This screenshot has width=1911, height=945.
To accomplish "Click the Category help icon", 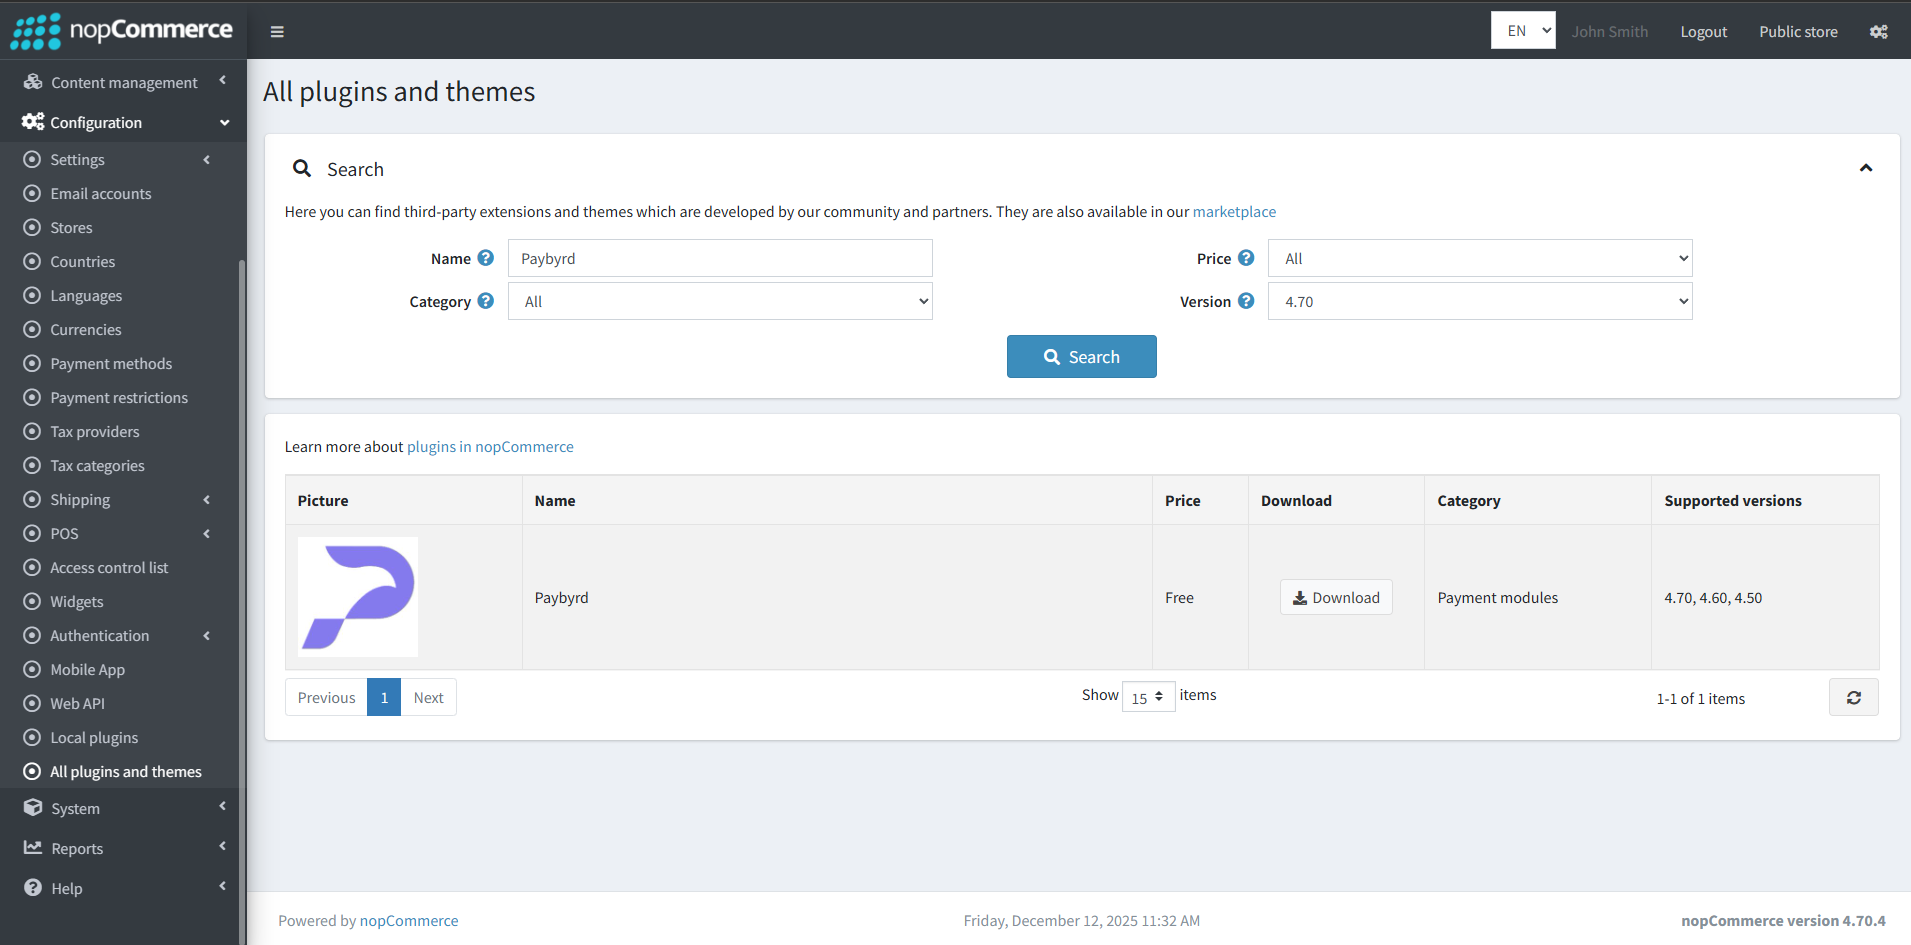I will (486, 300).
